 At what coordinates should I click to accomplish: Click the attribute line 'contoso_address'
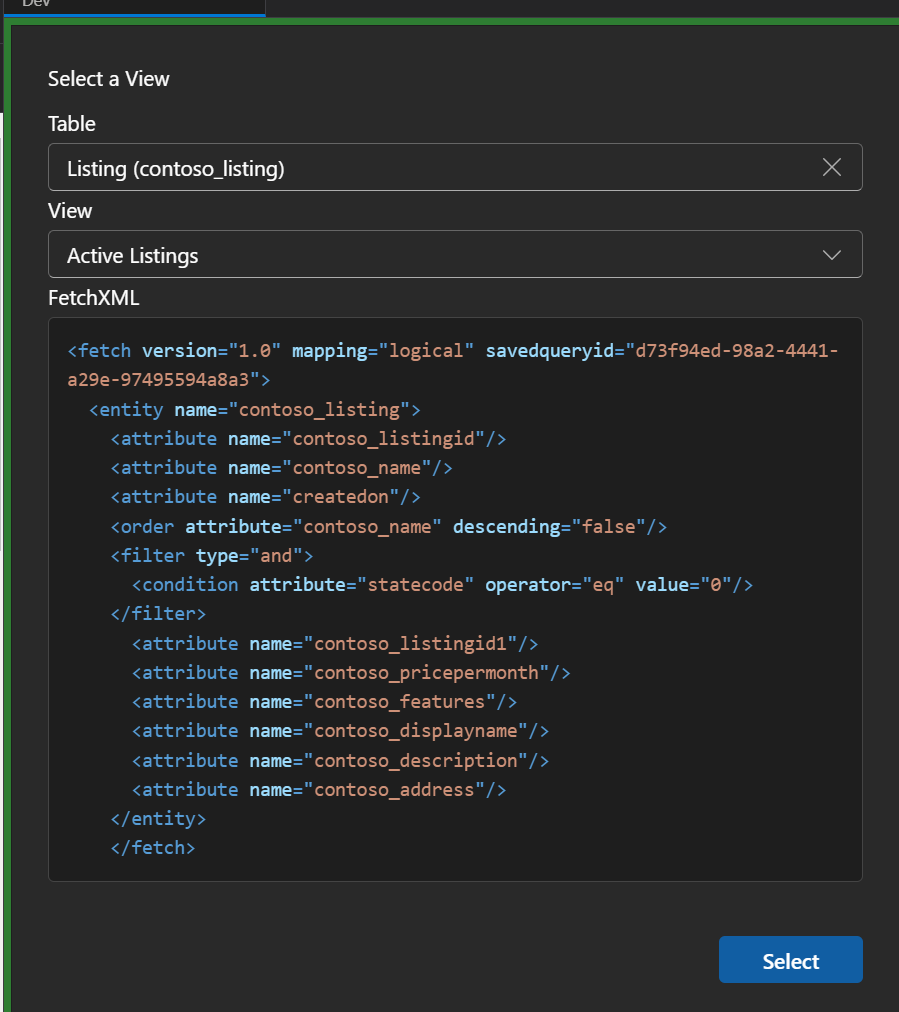pos(319,790)
